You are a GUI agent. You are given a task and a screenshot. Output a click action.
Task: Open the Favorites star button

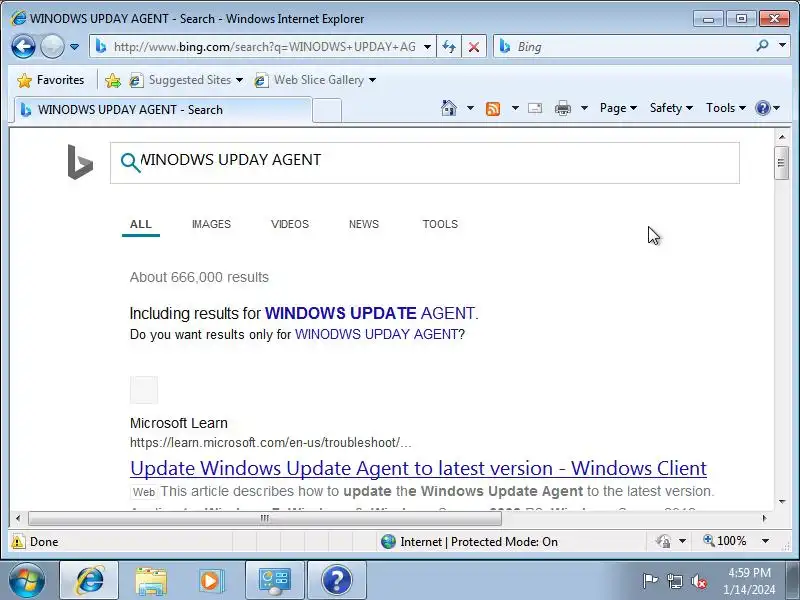click(50, 80)
